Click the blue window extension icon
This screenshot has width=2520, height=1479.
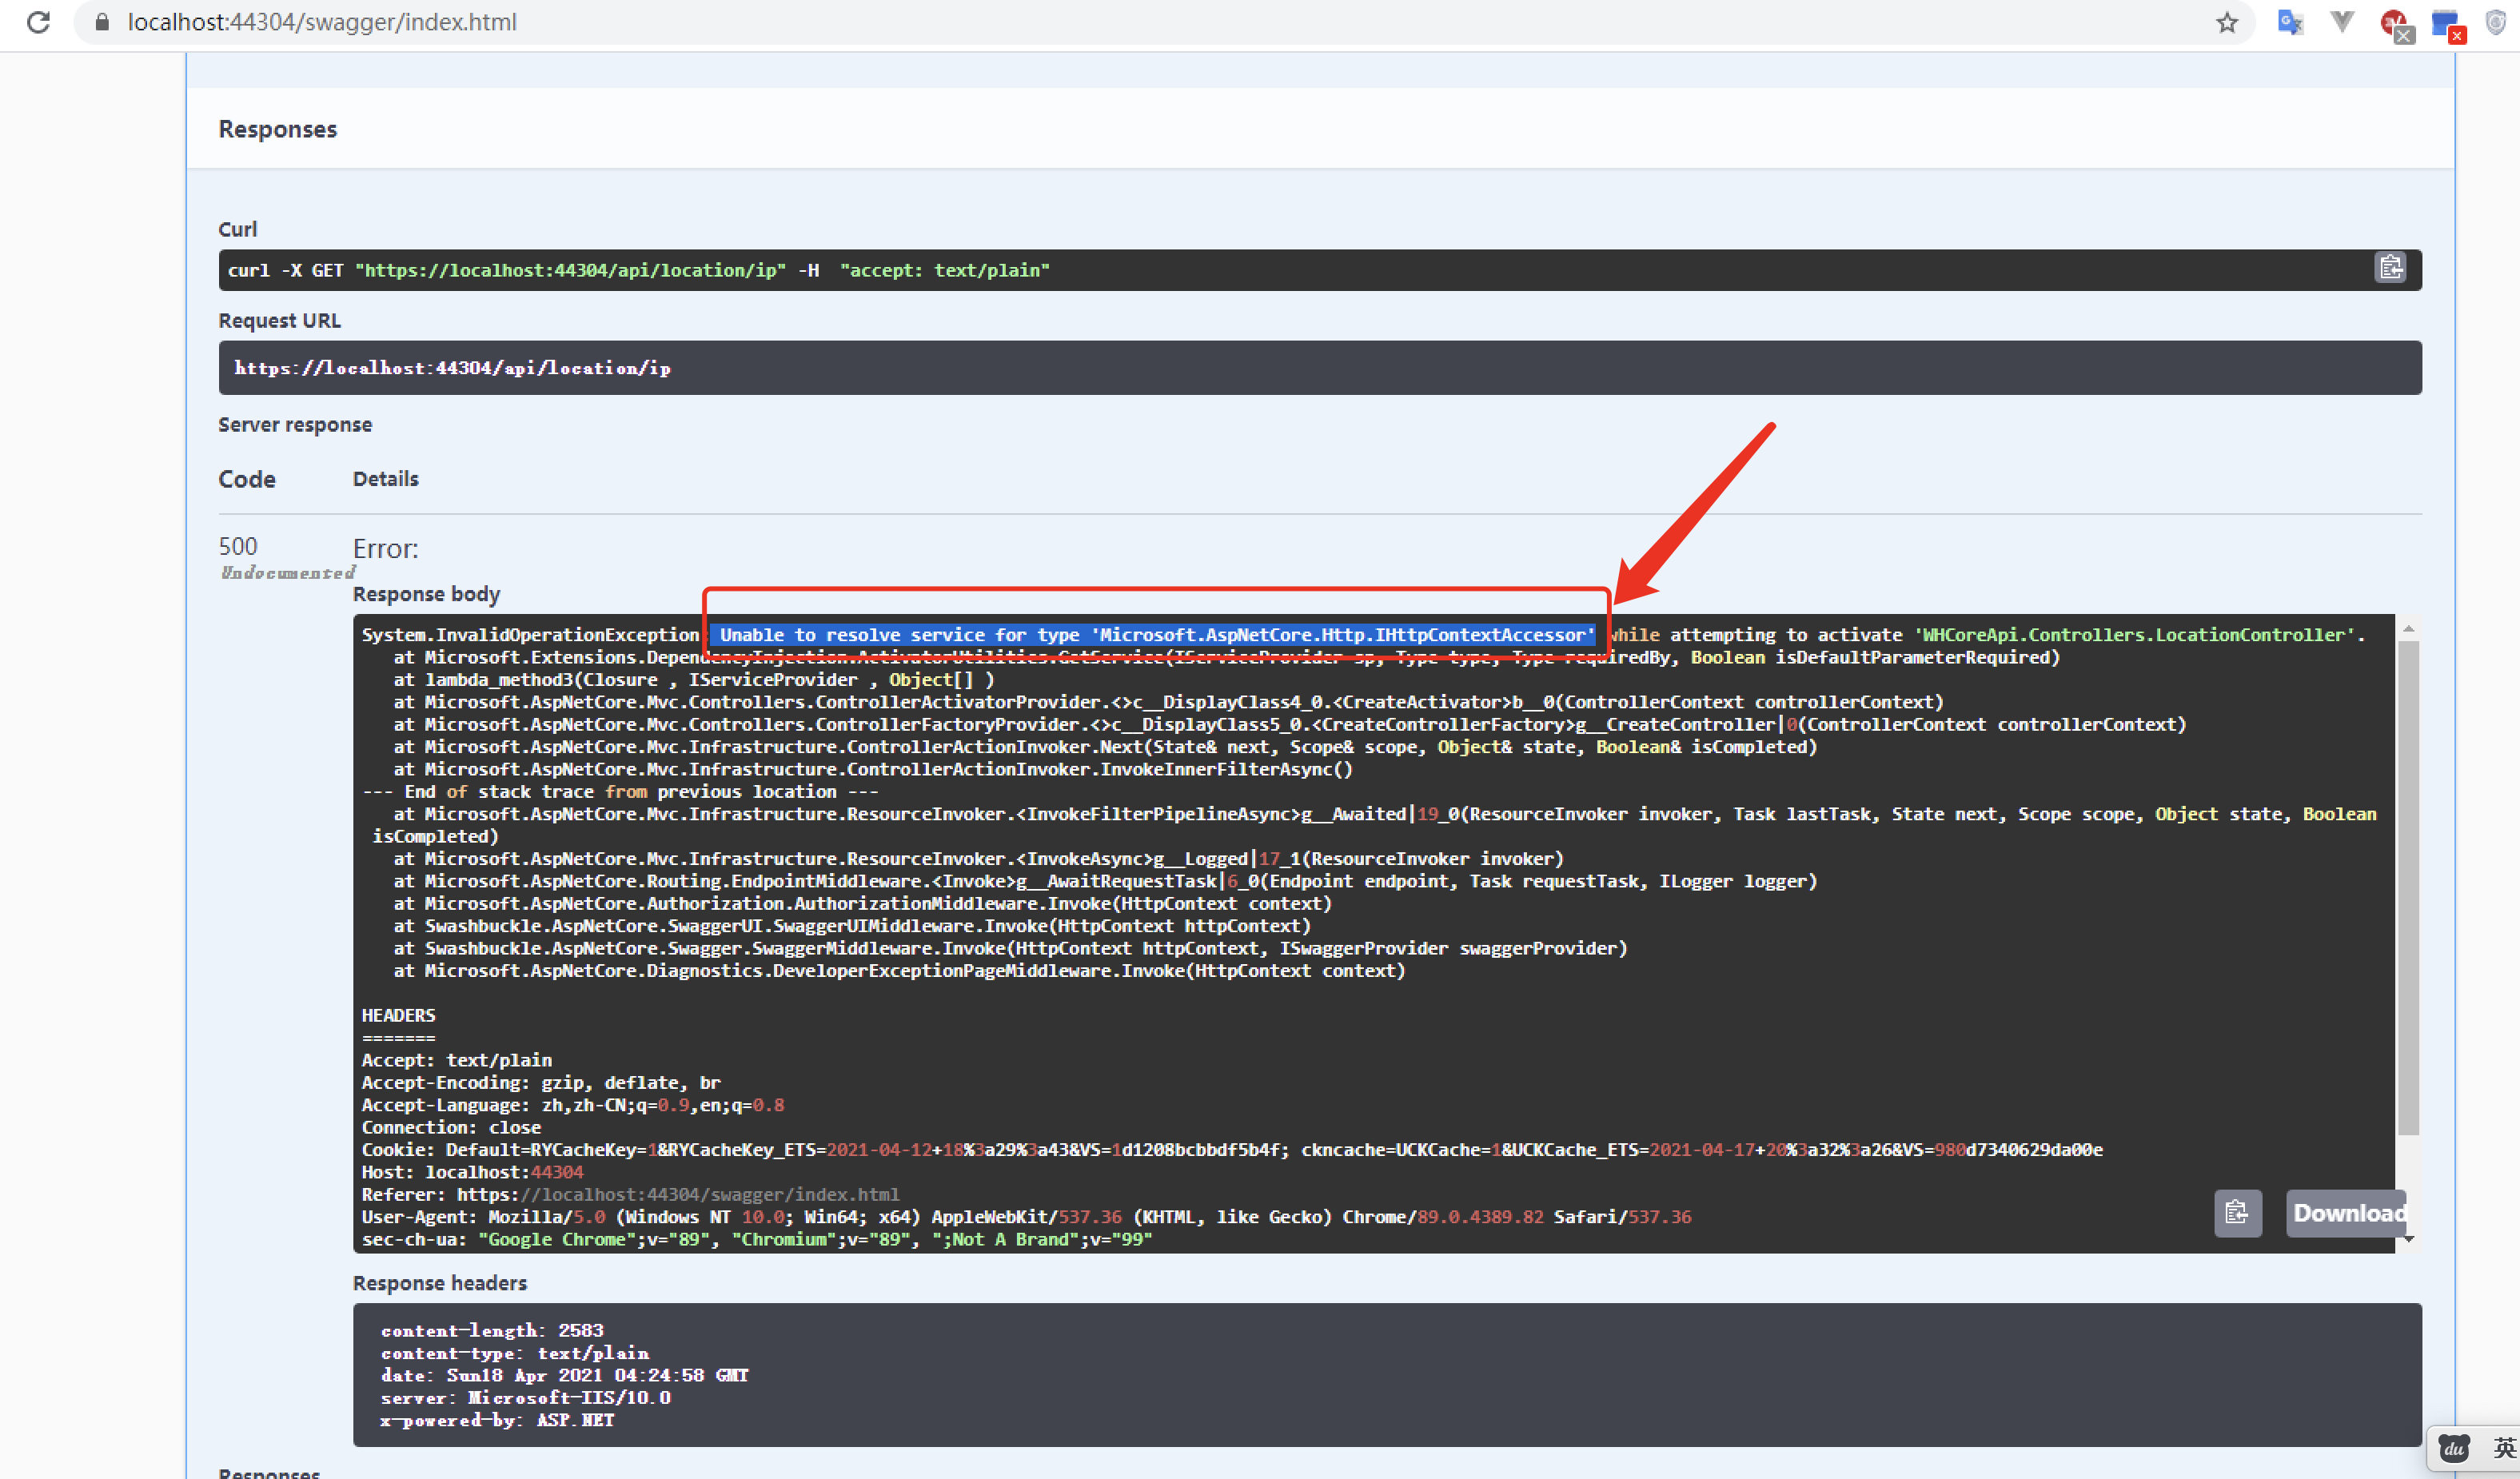[x=2446, y=24]
